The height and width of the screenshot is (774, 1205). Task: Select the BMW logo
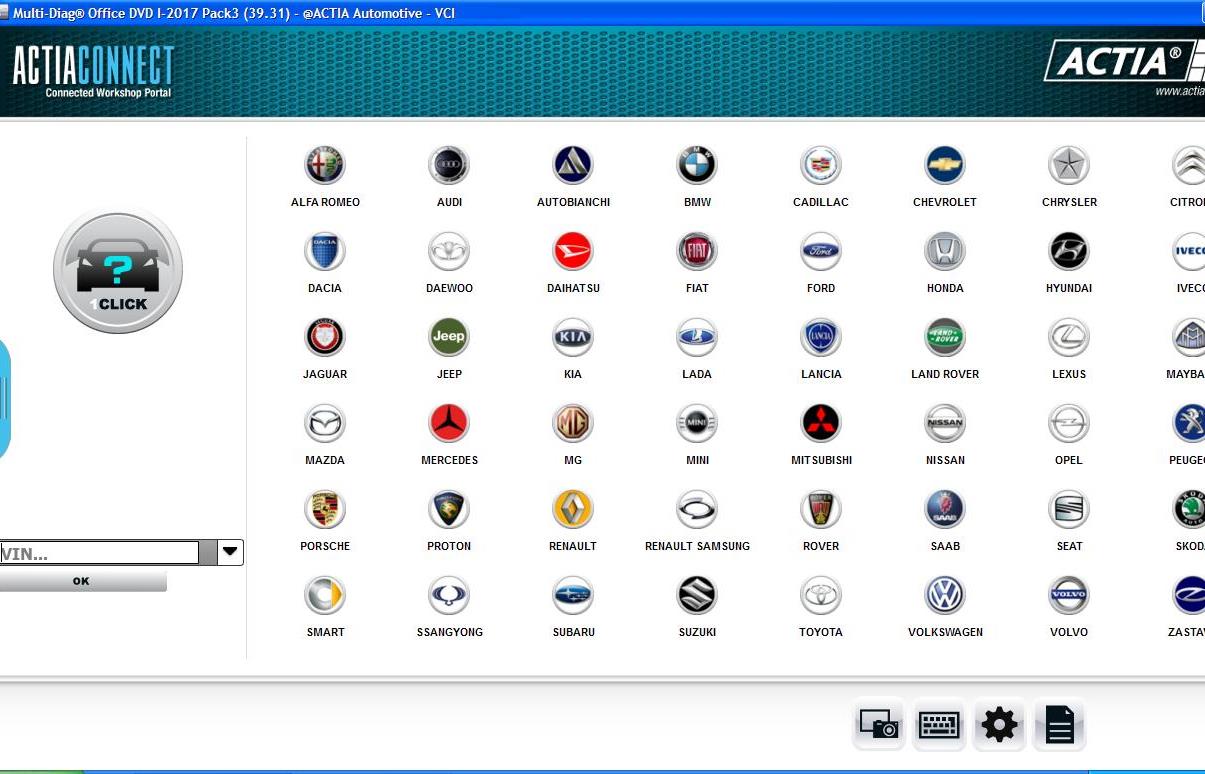pos(697,165)
